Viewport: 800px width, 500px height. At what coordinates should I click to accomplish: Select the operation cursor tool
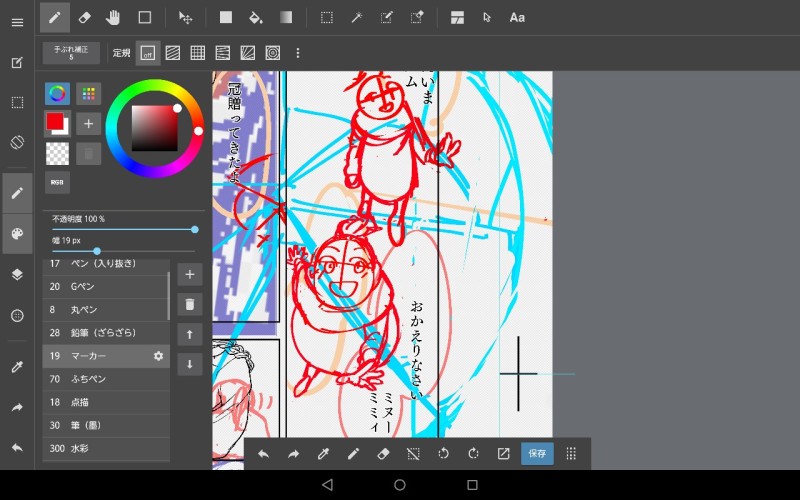tap(487, 18)
